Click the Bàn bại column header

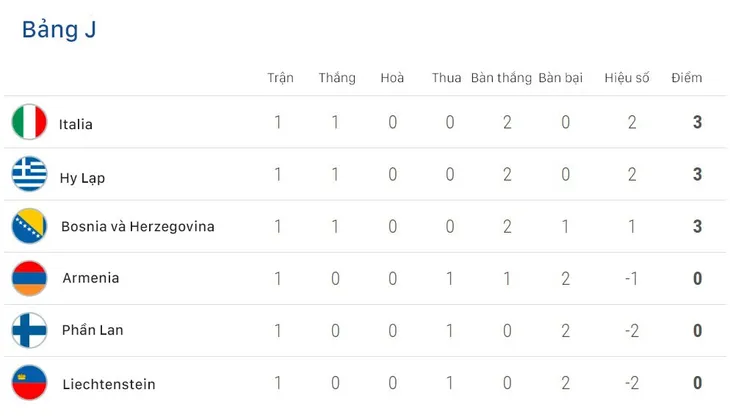pos(561,78)
